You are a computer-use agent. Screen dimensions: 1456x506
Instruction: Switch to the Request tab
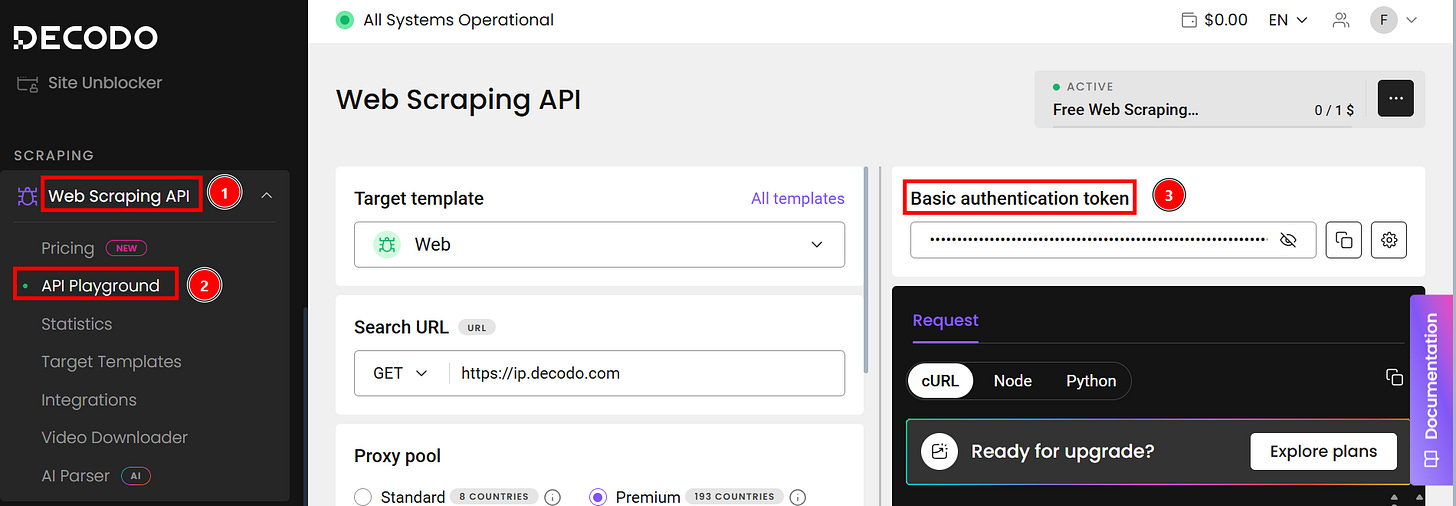coord(945,321)
